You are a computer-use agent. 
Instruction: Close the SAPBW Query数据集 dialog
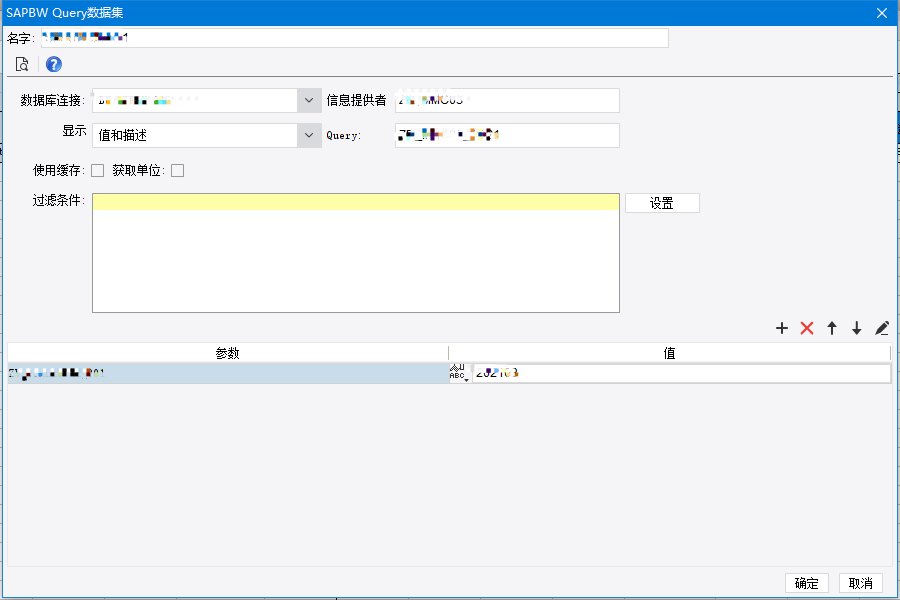(x=882, y=13)
